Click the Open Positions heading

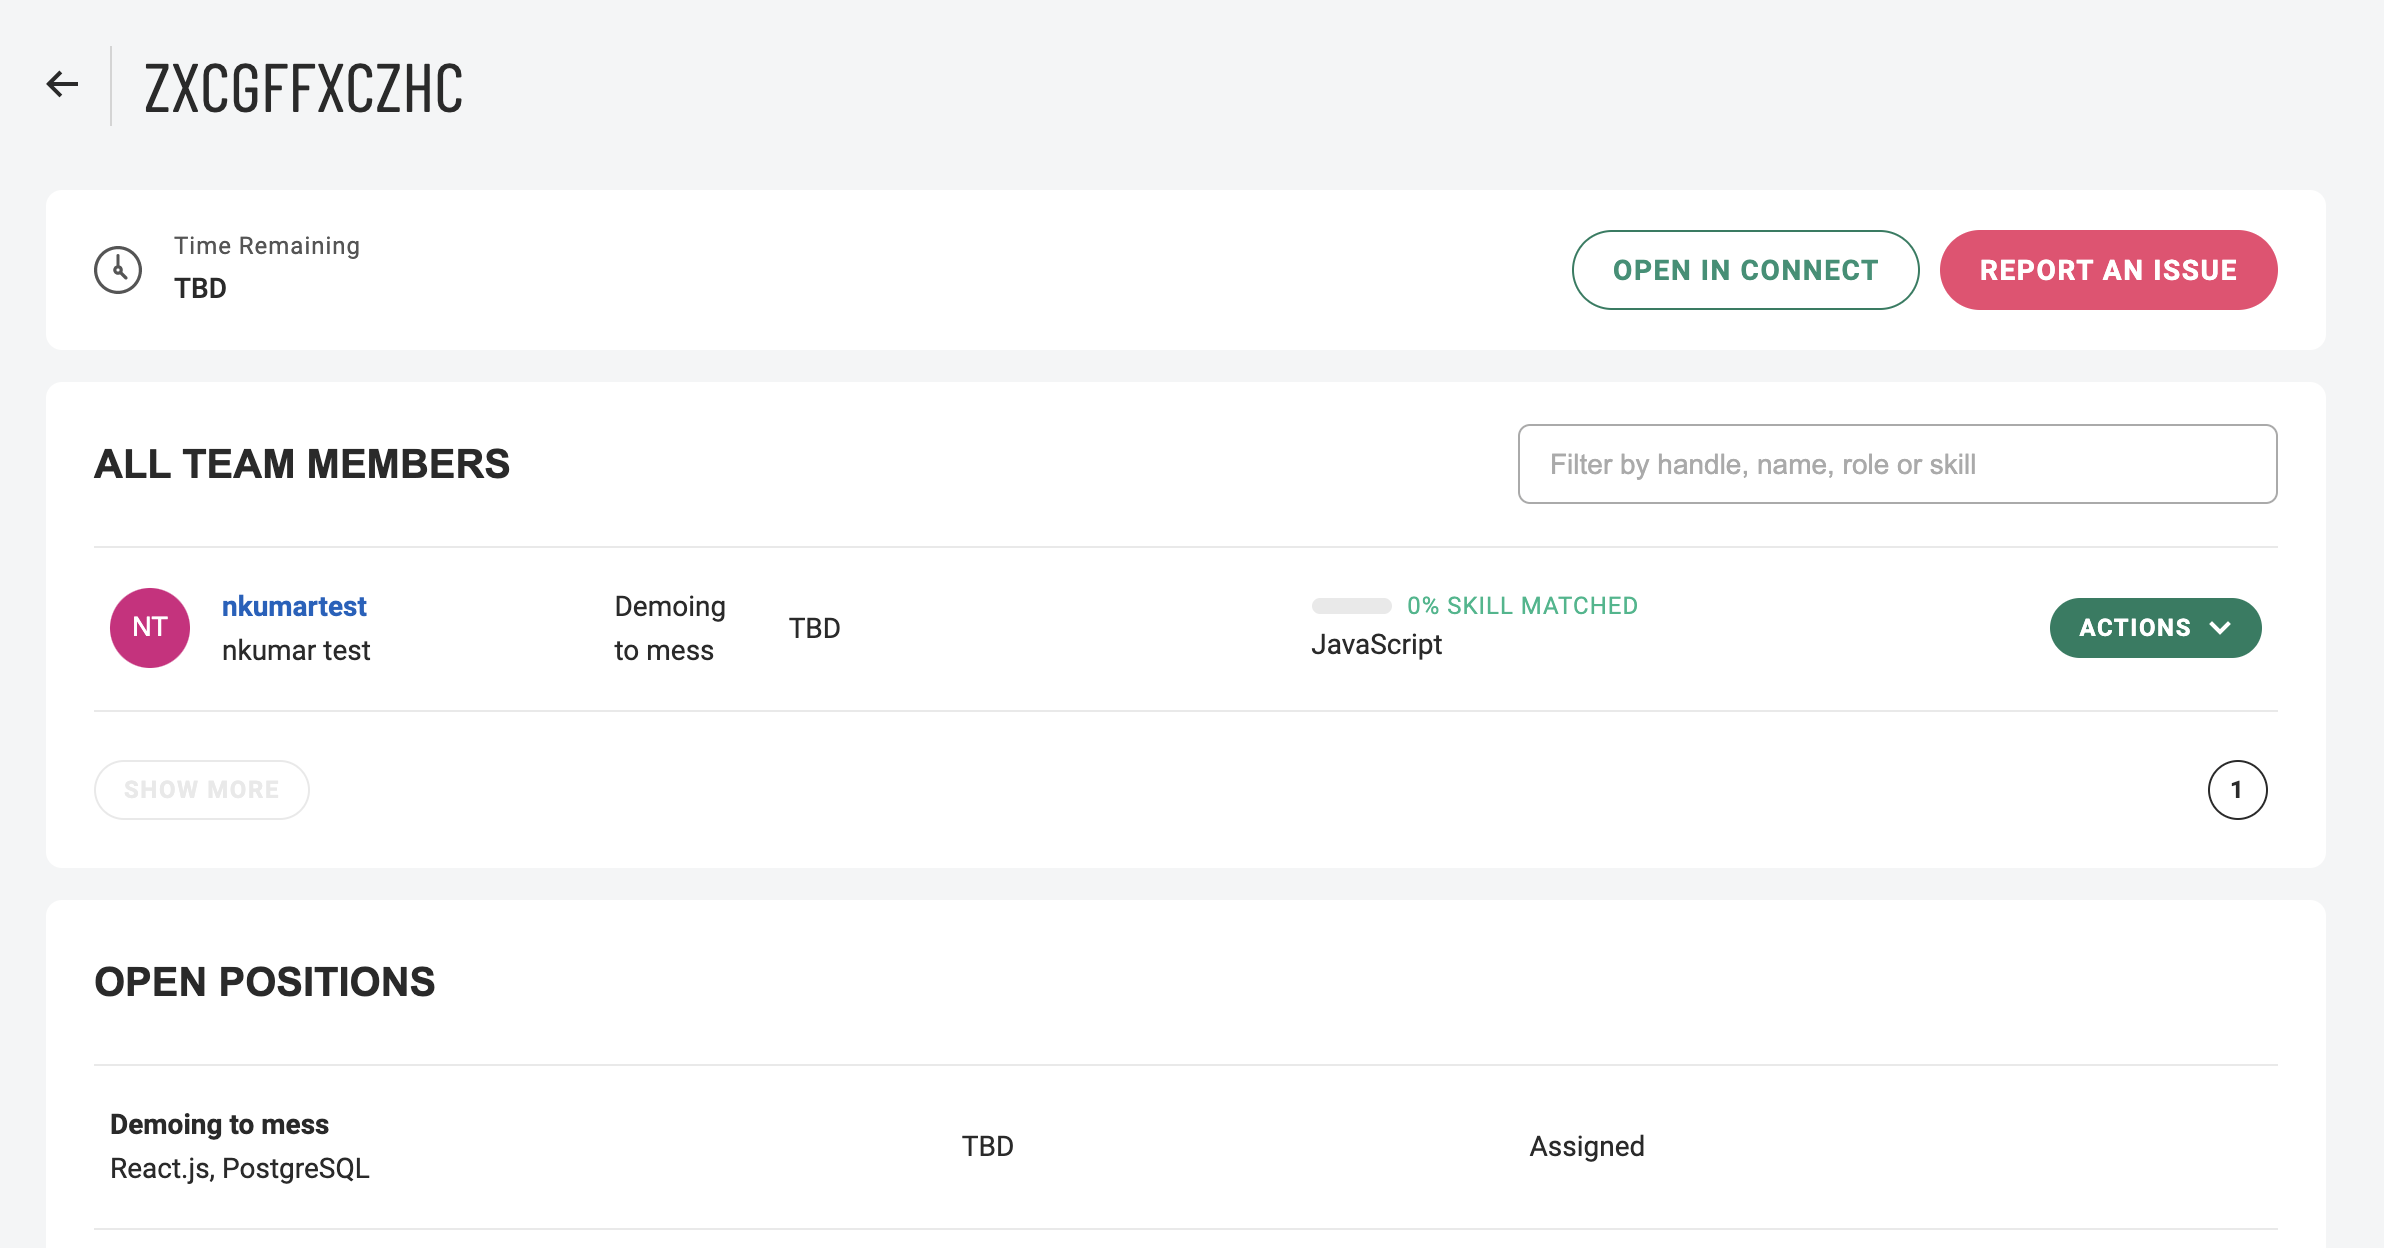(265, 982)
